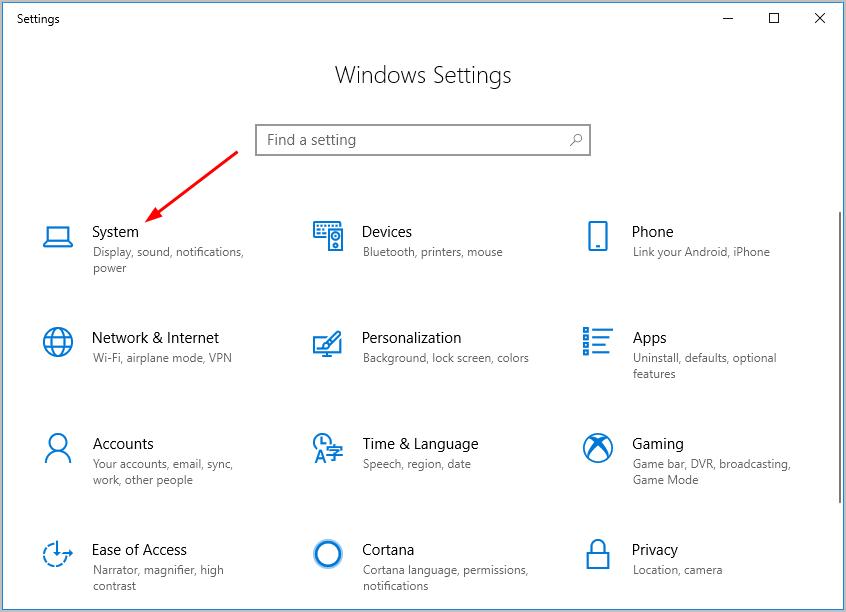Click the Phone icon
Viewport: 846px width, 612px height.
(x=597, y=236)
